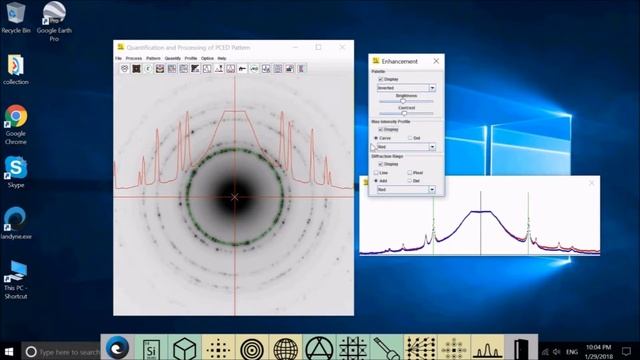
Task: Click the pattern center cross marker
Action: click(235, 197)
